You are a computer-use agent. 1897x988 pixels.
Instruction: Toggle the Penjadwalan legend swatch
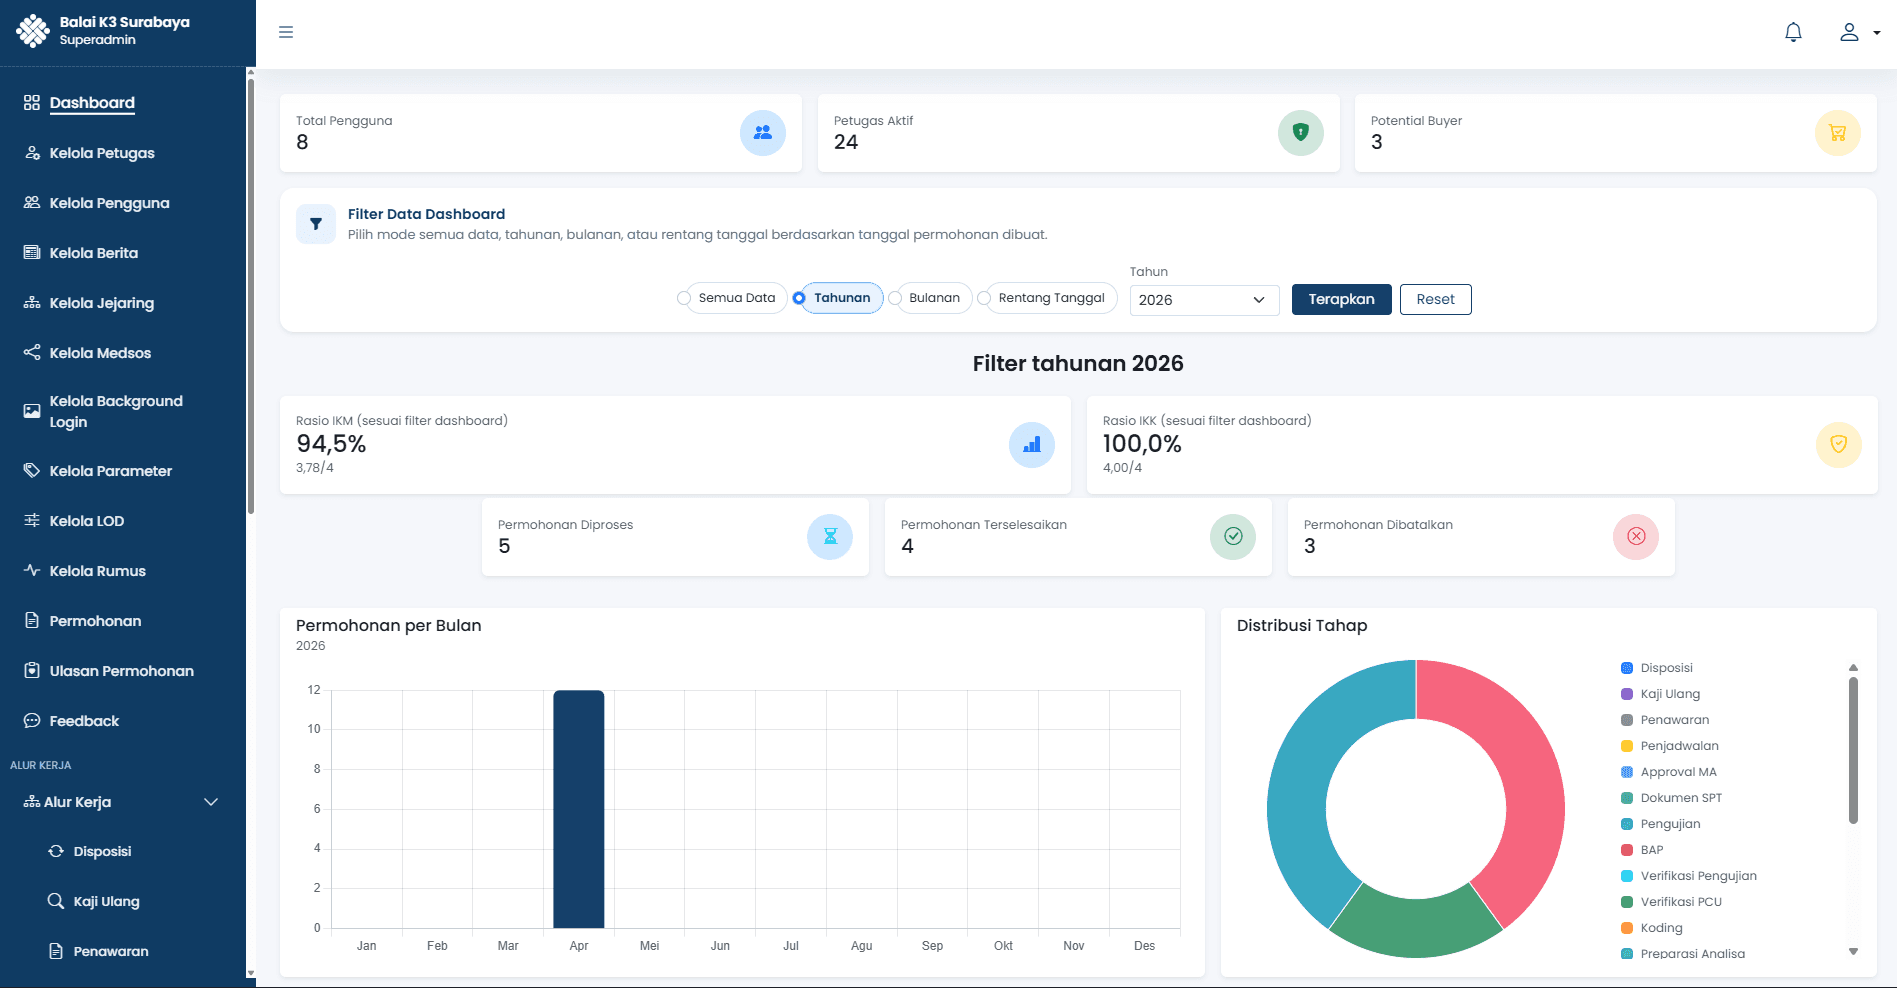1627,746
